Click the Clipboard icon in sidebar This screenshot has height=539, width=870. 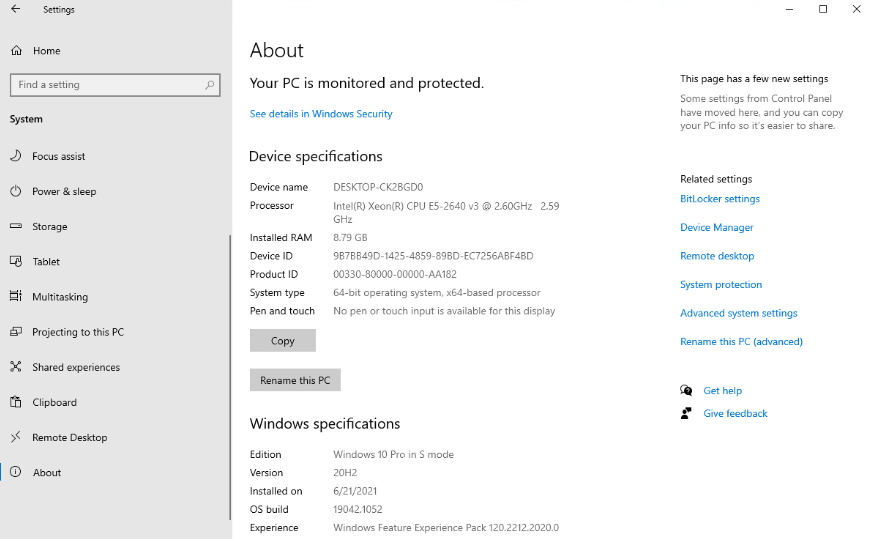pyautogui.click(x=16, y=402)
